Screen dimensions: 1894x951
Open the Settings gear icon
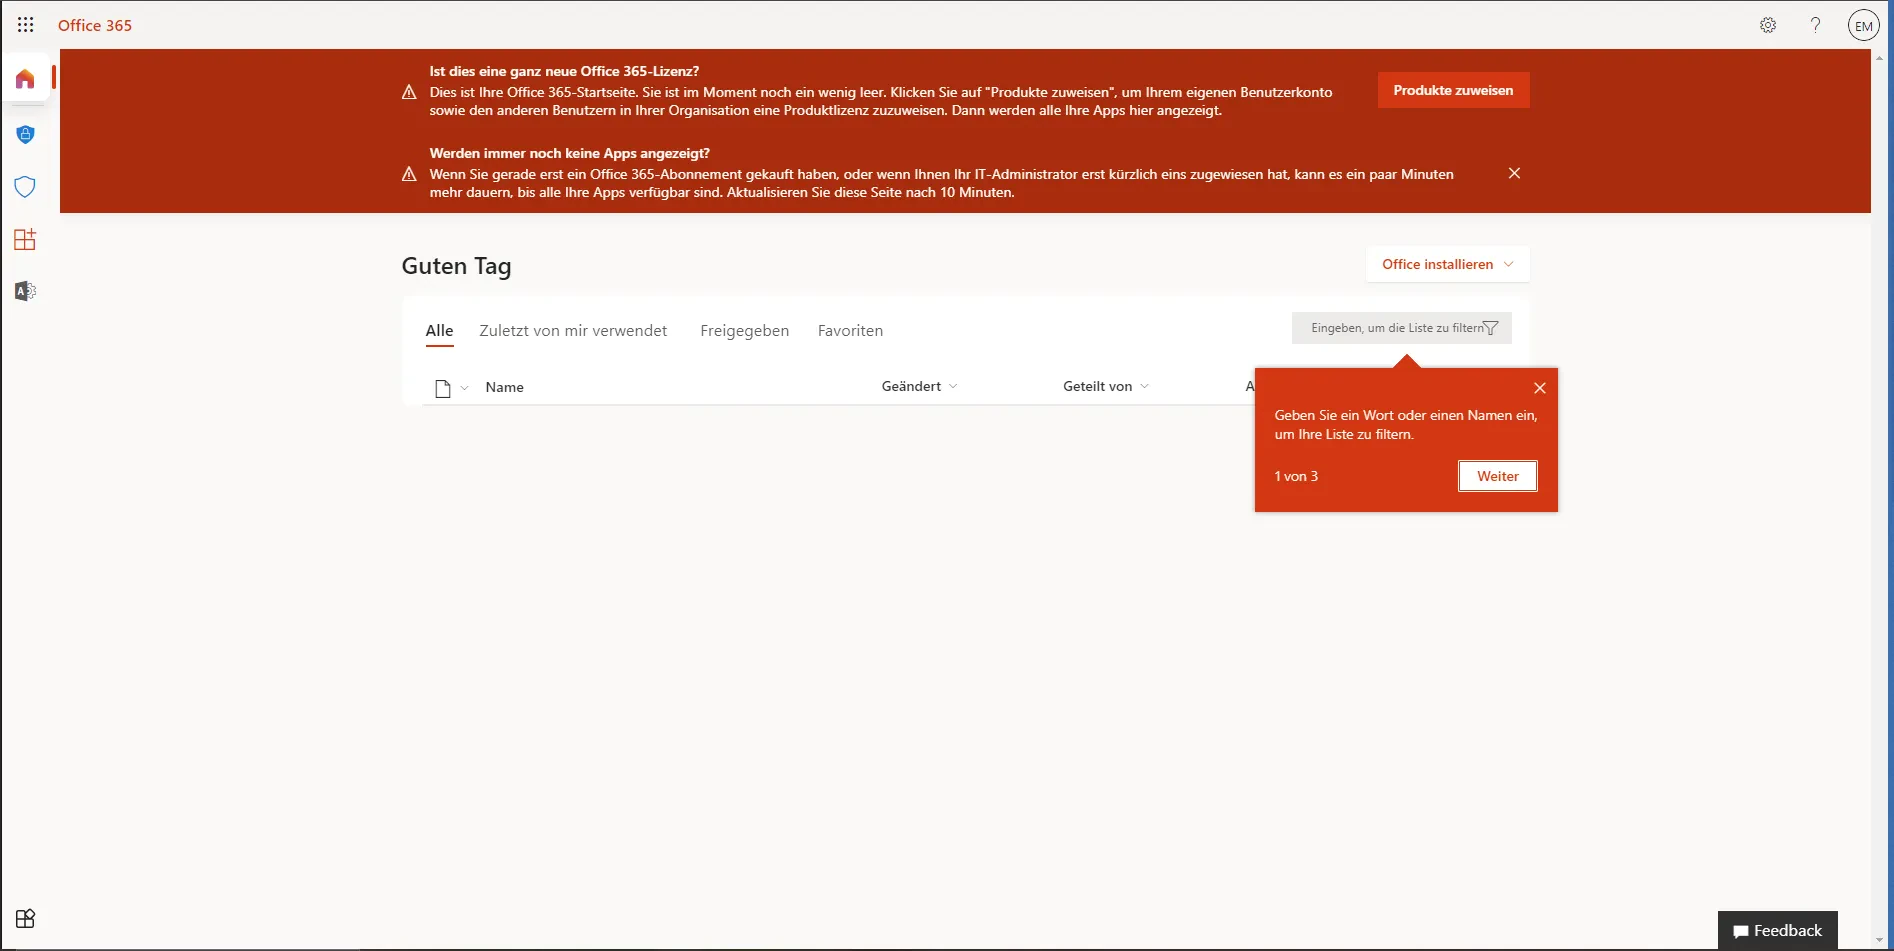(x=1768, y=26)
